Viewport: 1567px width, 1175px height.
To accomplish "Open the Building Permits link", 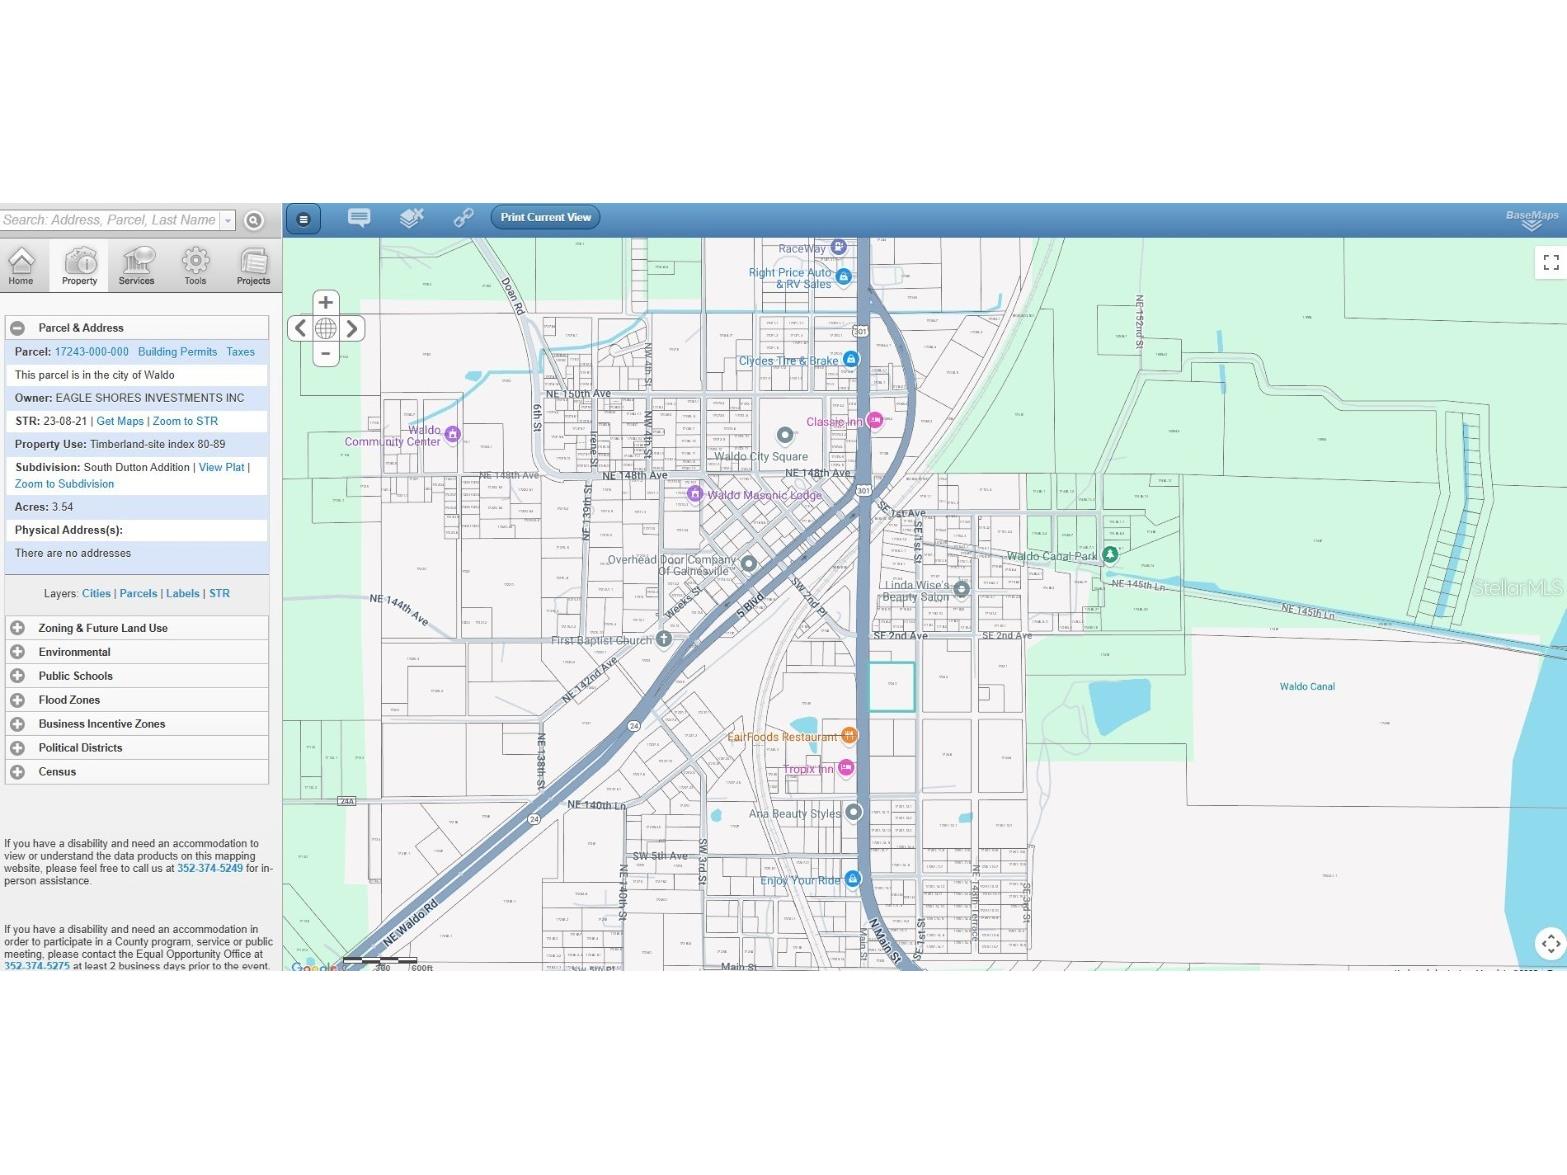I will click(x=177, y=352).
